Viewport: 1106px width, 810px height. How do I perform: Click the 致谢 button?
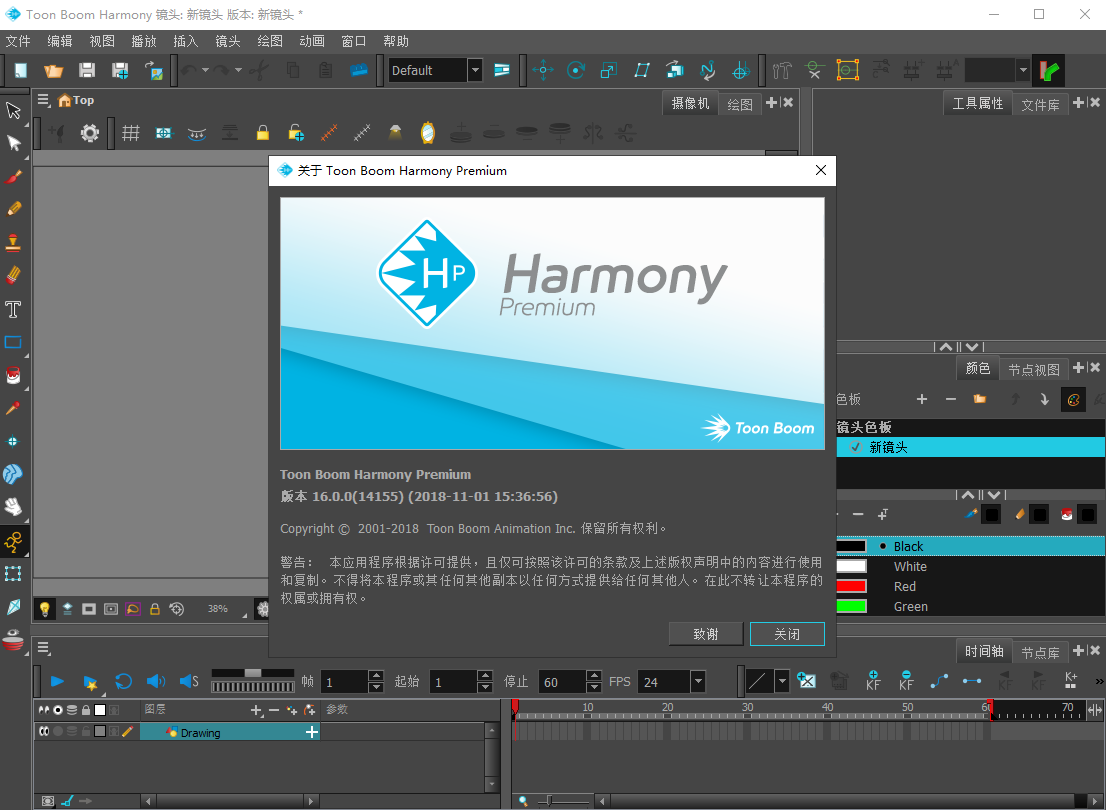click(706, 633)
